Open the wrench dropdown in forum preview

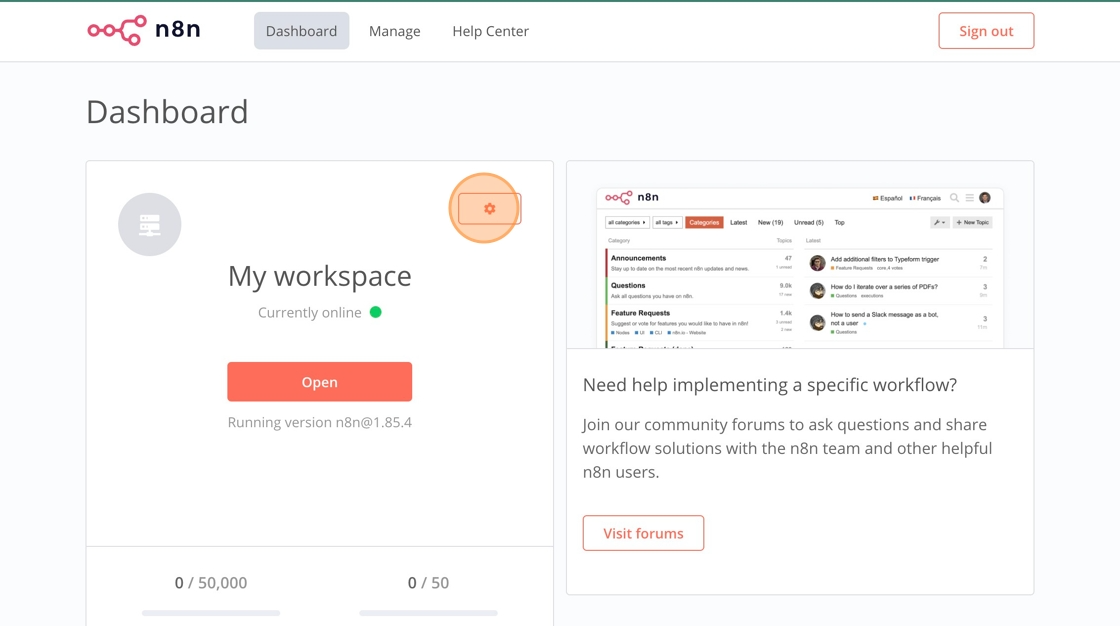[x=939, y=222]
